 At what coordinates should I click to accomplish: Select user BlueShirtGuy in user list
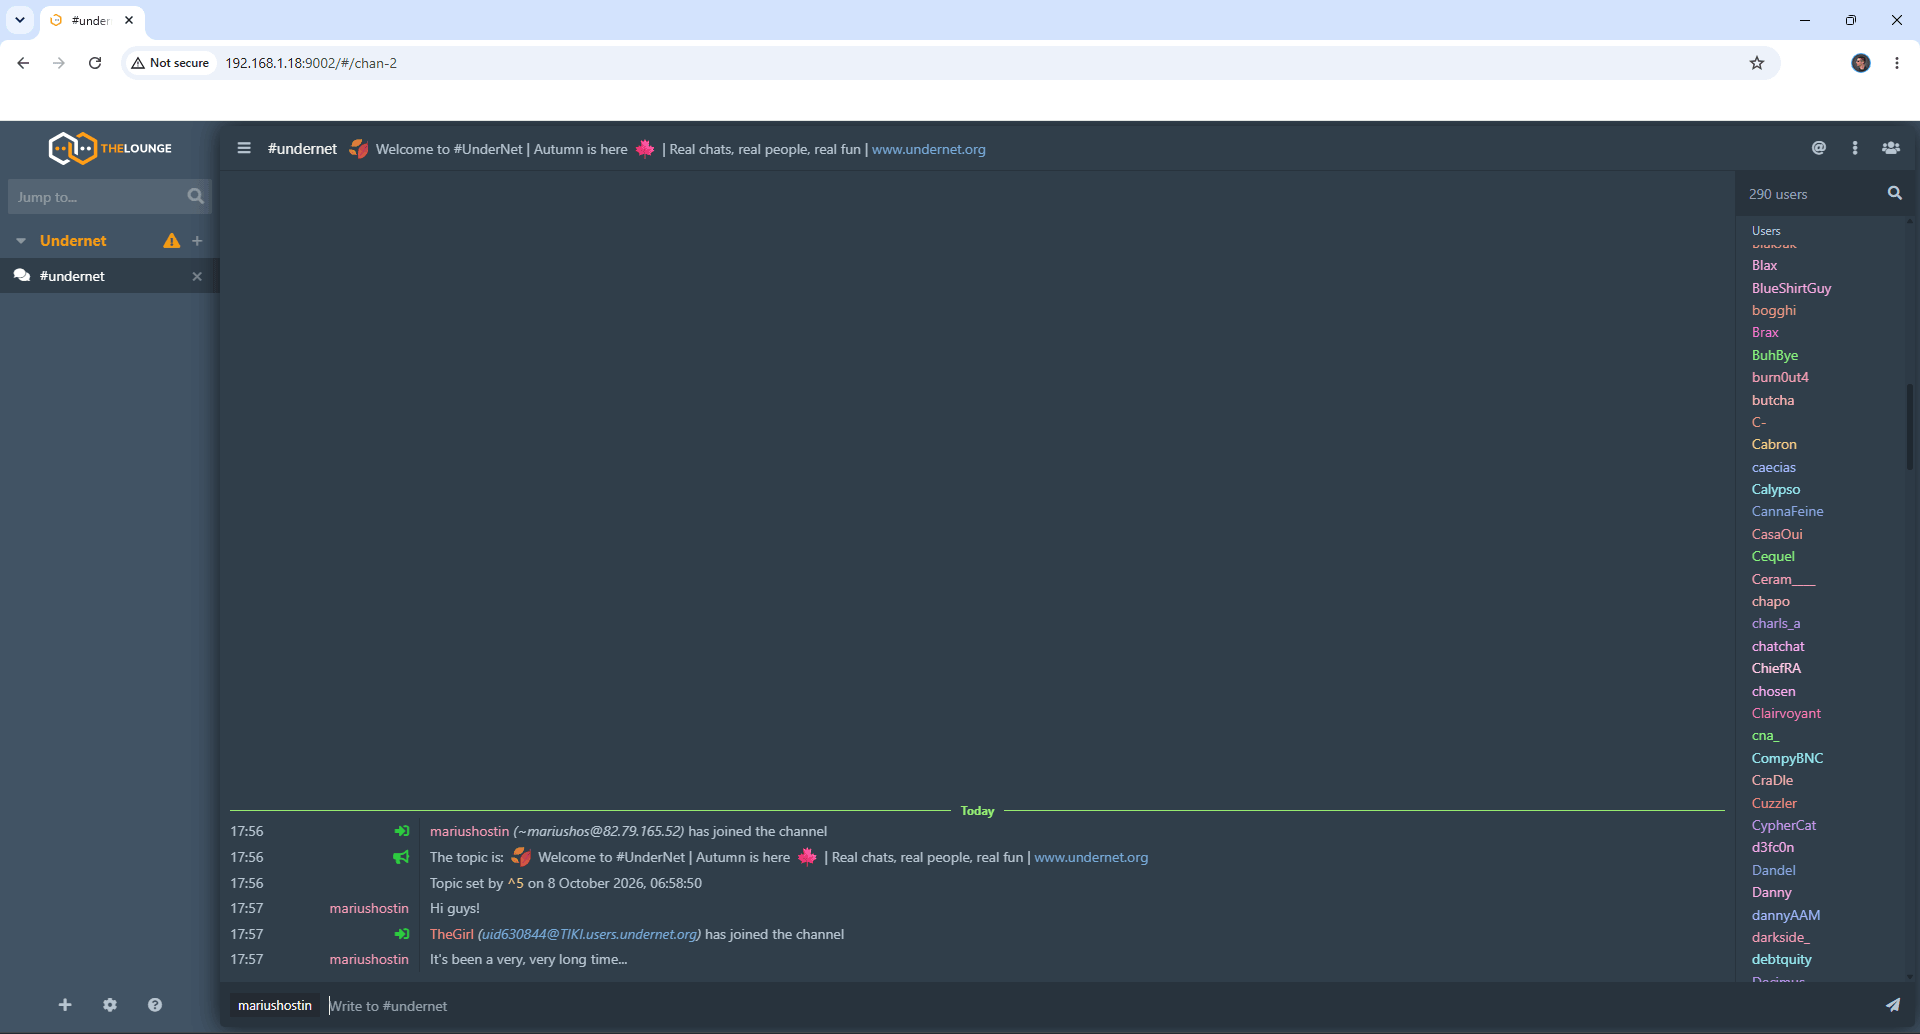coord(1791,288)
